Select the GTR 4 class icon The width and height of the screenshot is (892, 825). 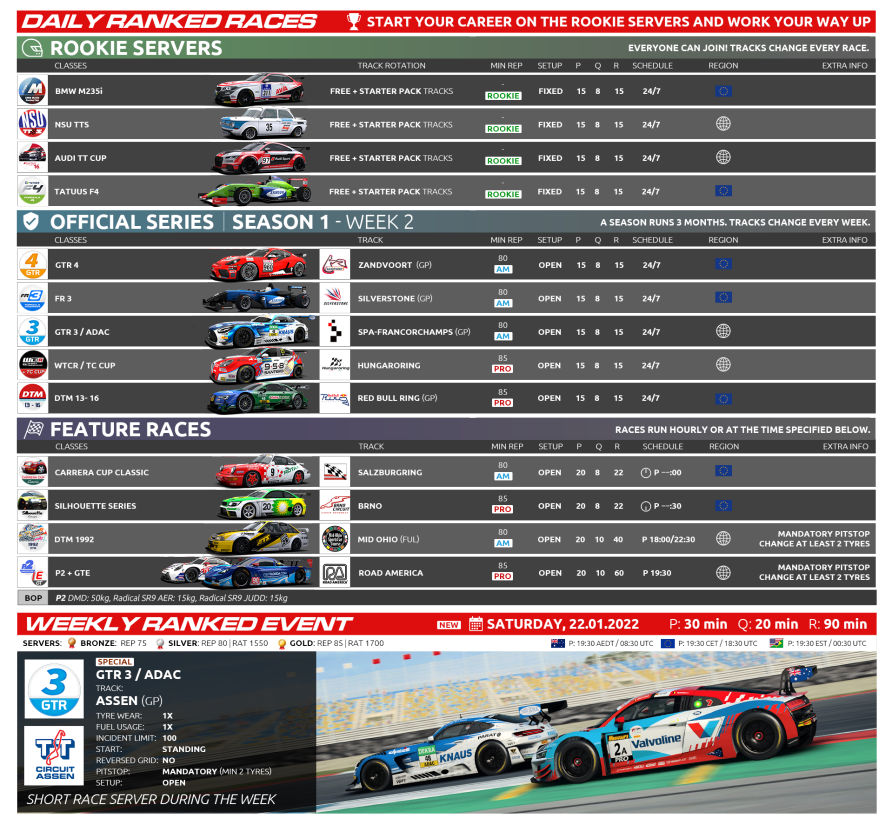33,265
